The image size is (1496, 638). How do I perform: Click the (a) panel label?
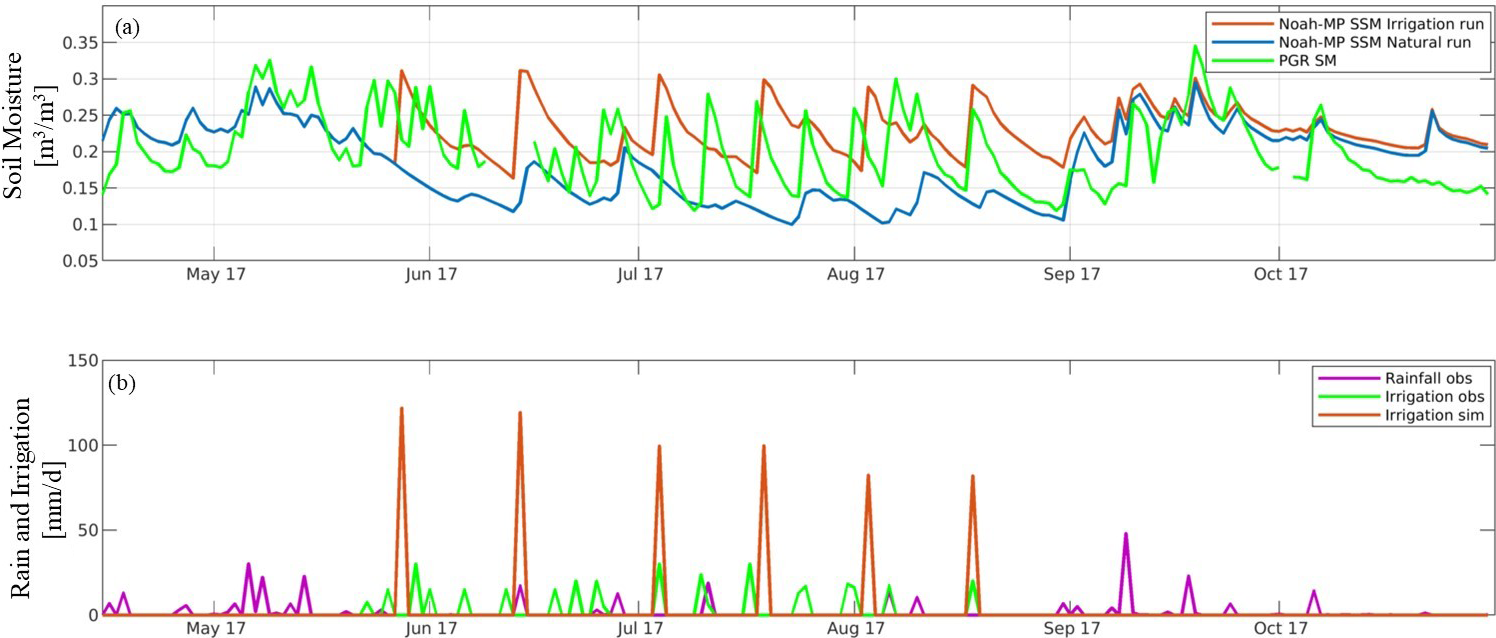pos(127,28)
